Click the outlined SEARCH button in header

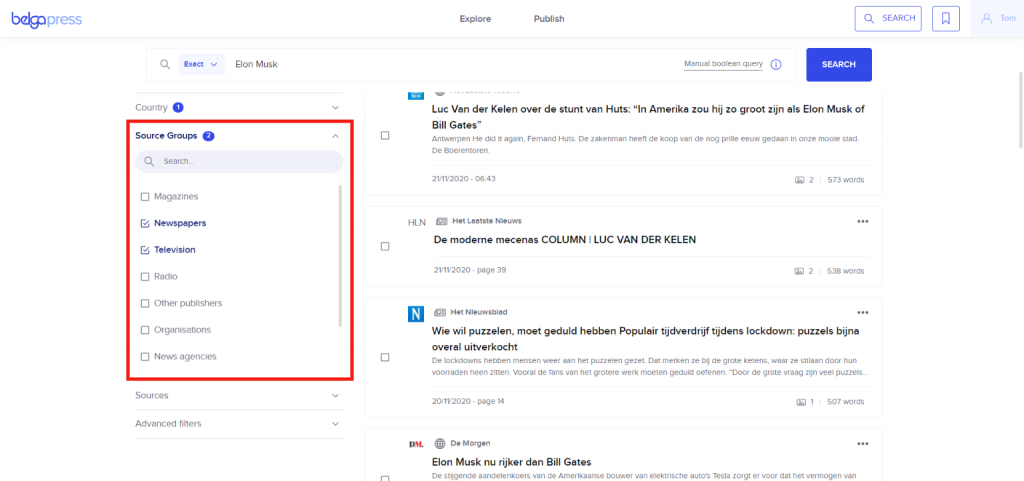tap(888, 19)
